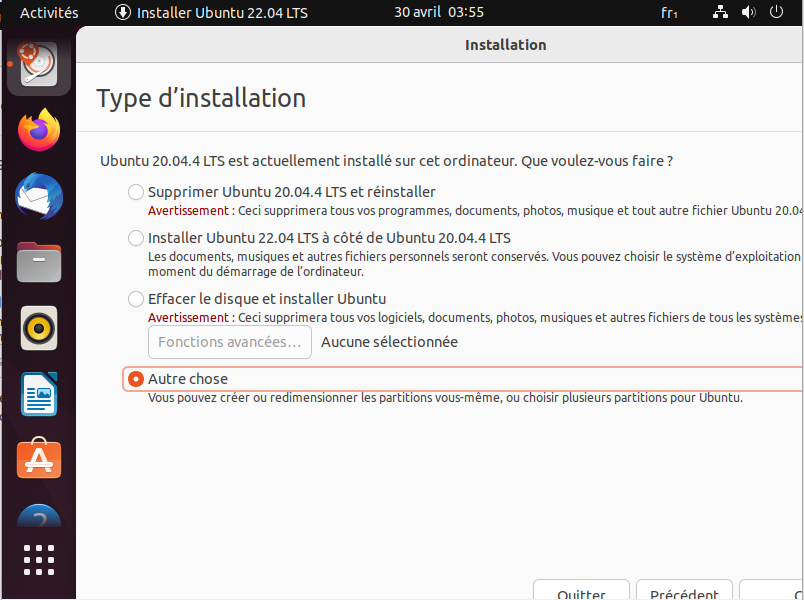
Task: Open the volume speaker icon
Action: [x=749, y=12]
